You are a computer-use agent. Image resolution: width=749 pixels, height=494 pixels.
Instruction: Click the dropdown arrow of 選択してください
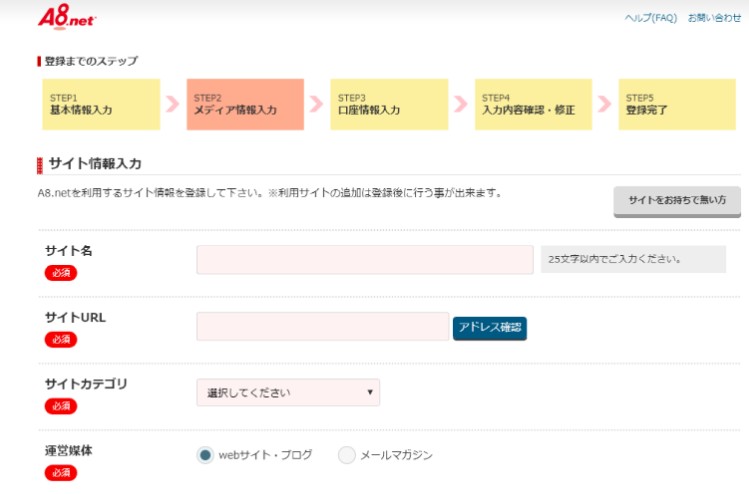point(370,392)
